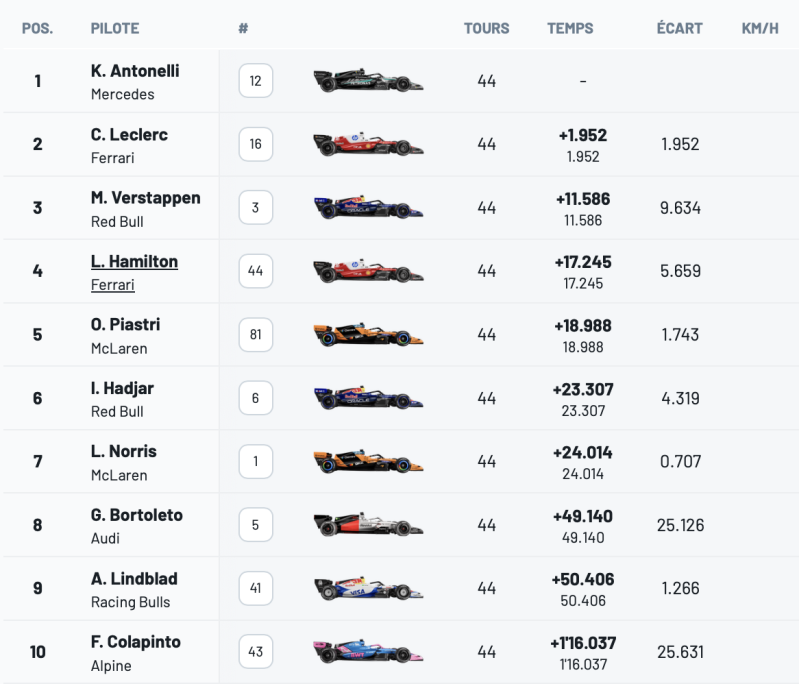Select the K. Antonelli driver name
Viewport: 799px width, 684px height.
tap(135, 71)
